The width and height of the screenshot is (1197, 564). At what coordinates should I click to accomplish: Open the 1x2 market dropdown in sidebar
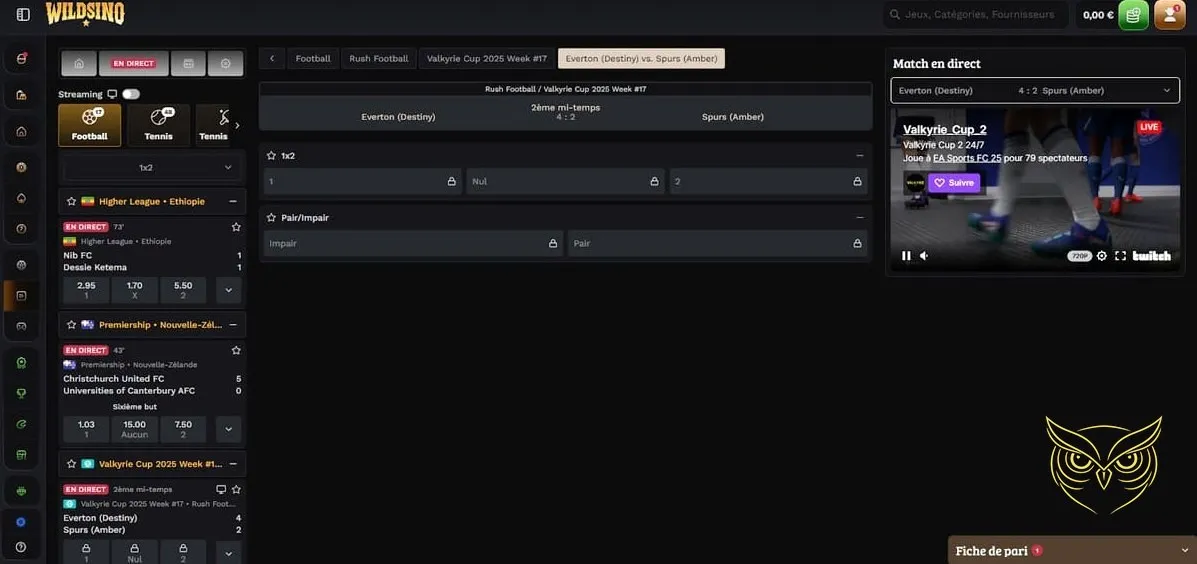click(x=153, y=167)
